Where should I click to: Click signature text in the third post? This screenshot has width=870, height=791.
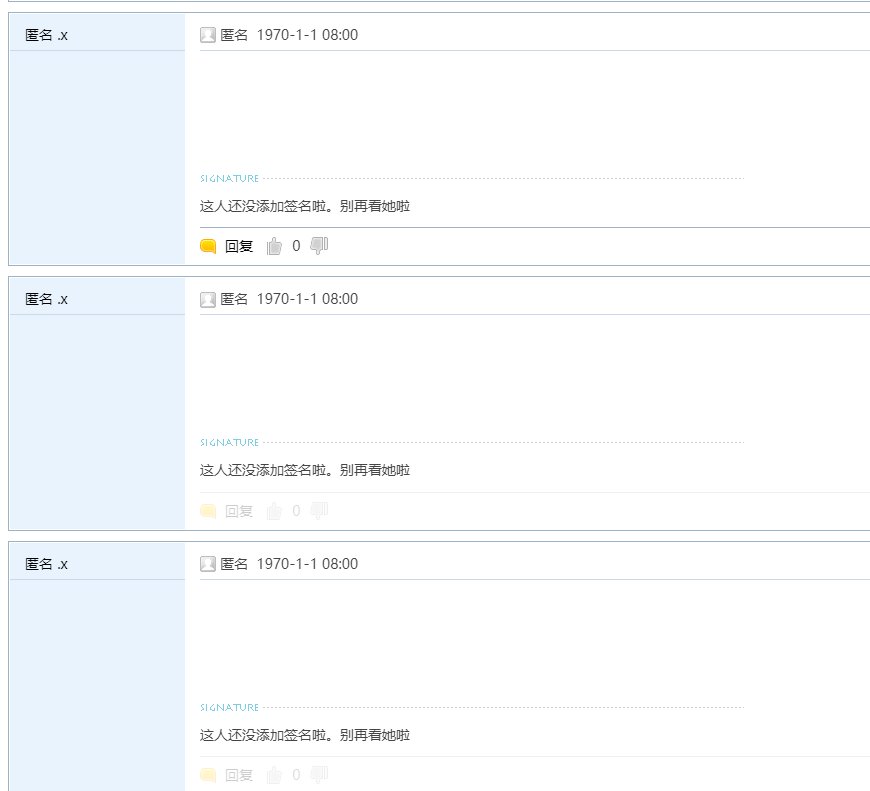305,736
